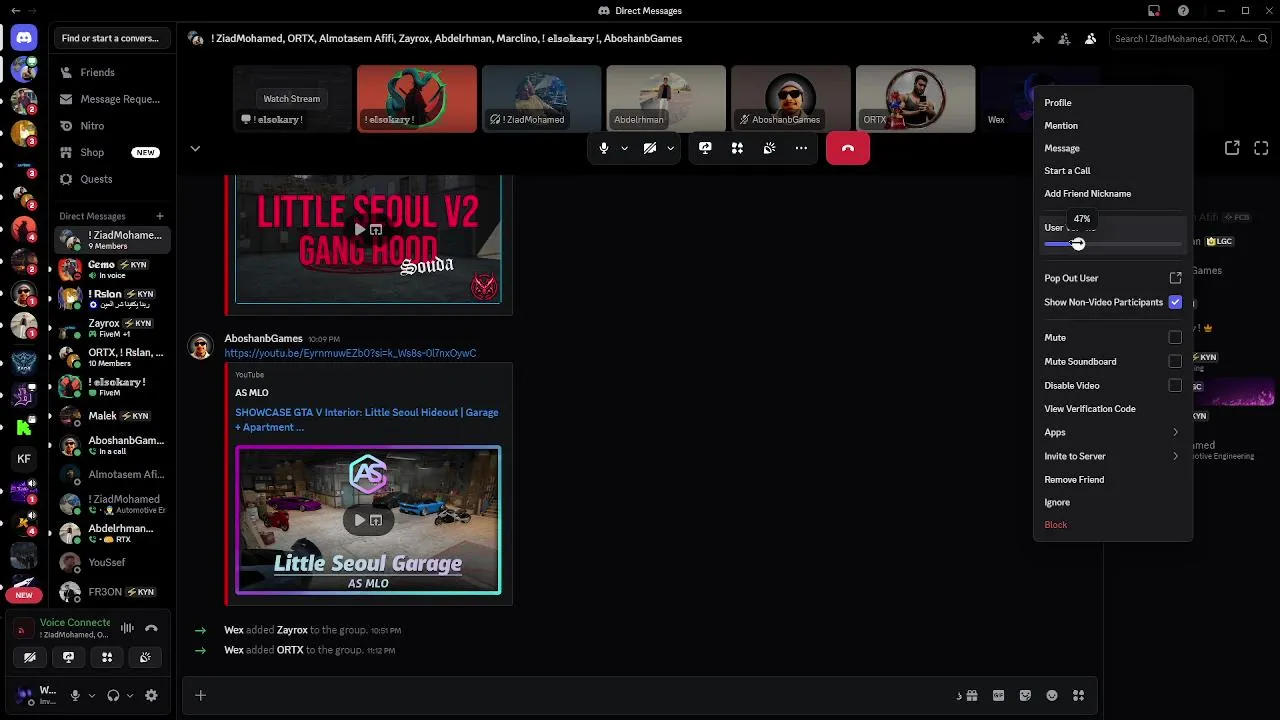This screenshot has width=1280, height=720.
Task: Open Malek direct message row
Action: pyautogui.click(x=112, y=416)
